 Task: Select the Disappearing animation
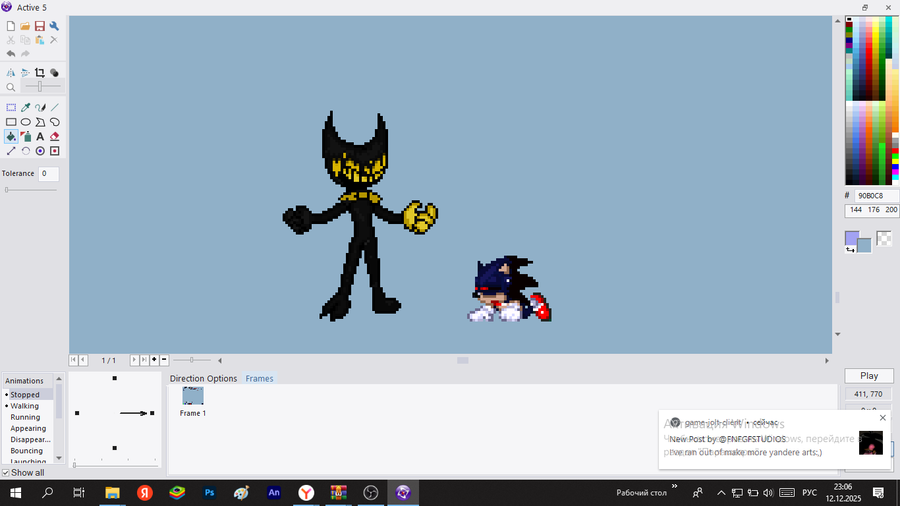point(30,439)
